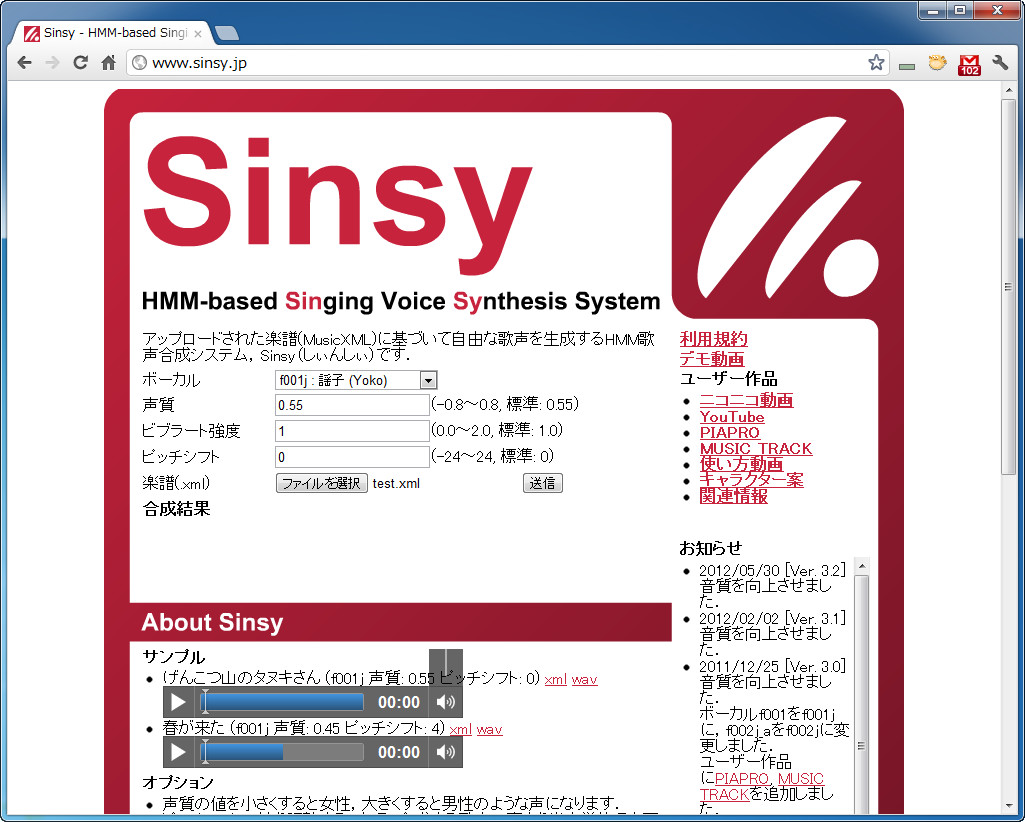Download 春が来た sample wav

point(490,729)
